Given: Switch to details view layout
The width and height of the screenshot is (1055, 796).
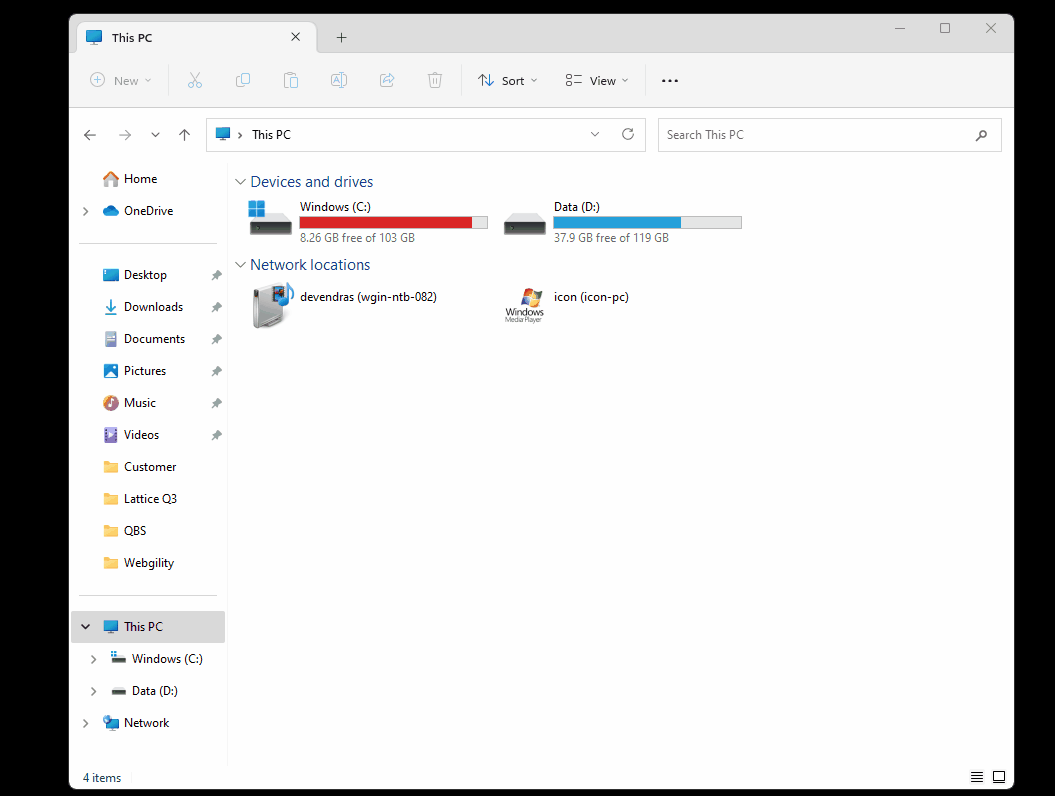Looking at the screenshot, I should point(977,777).
